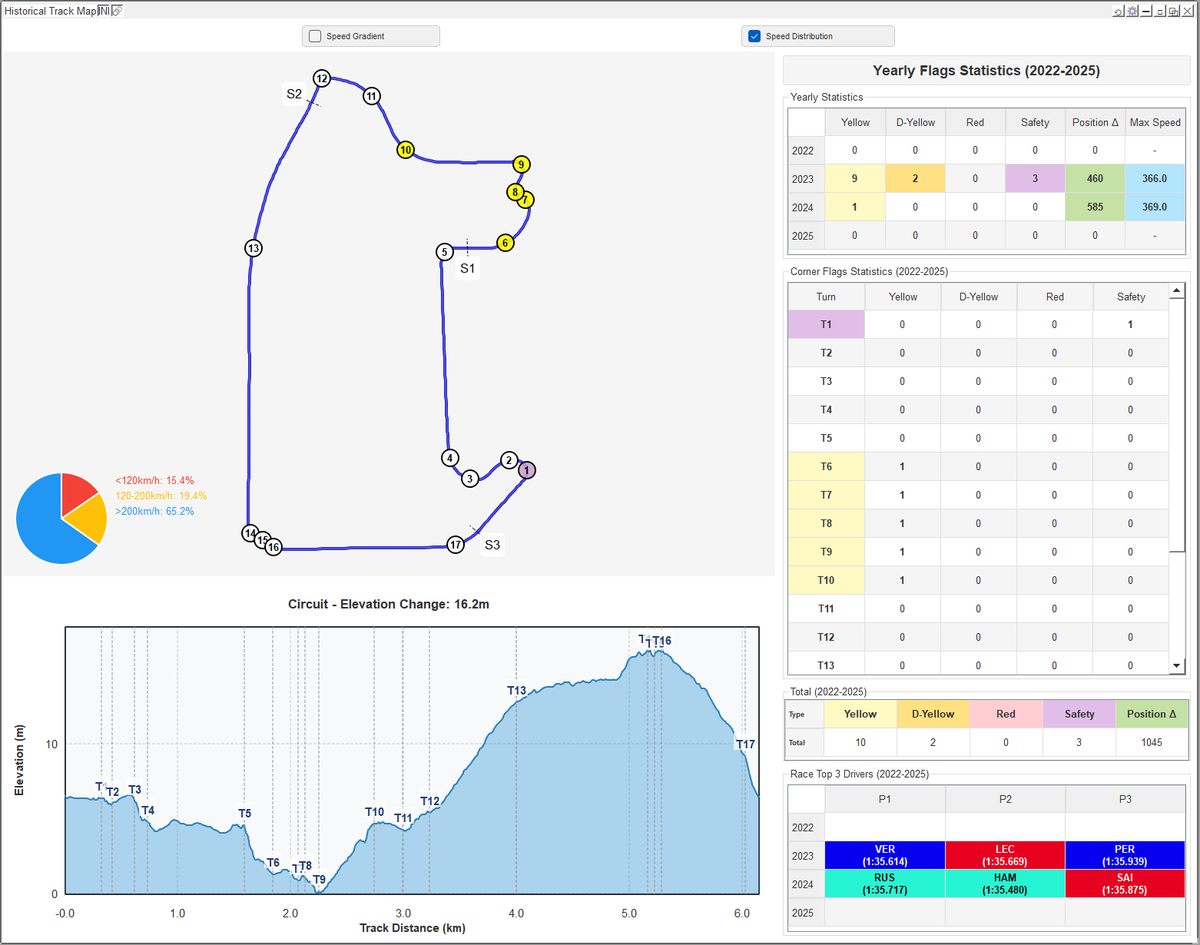Image resolution: width=1200 pixels, height=945 pixels.
Task: Uncheck the Speed Distribution checkbox
Action: click(755, 36)
